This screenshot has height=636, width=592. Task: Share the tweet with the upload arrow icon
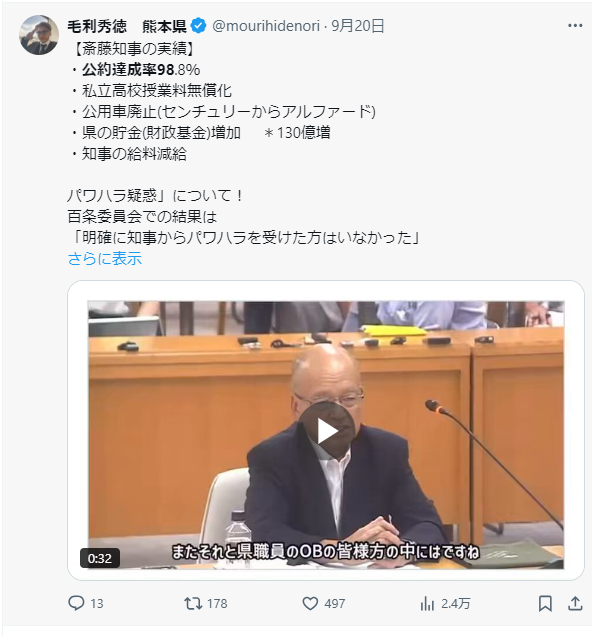575,604
